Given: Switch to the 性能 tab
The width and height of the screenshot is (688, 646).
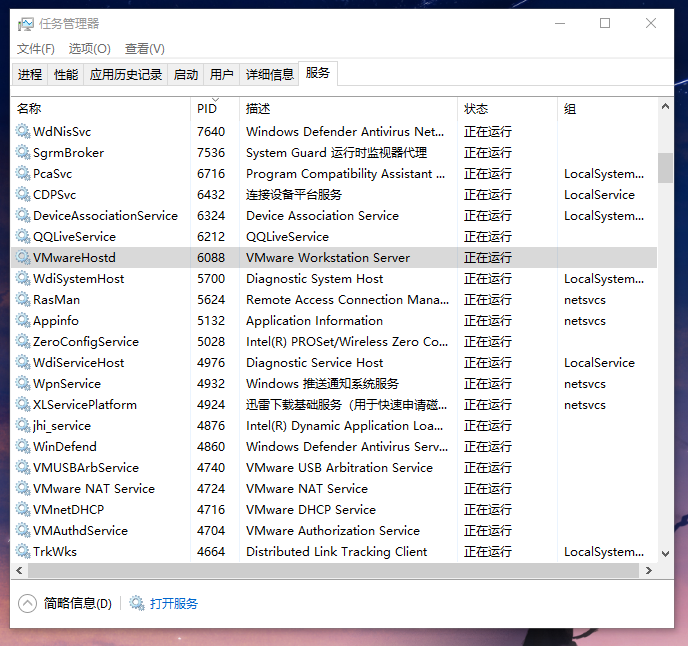Looking at the screenshot, I should [66, 75].
